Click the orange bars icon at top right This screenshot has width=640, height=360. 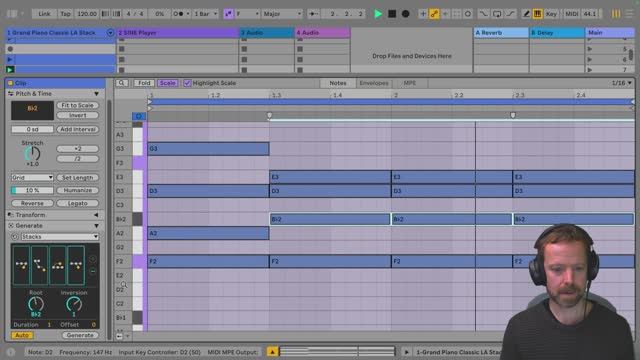point(616,14)
